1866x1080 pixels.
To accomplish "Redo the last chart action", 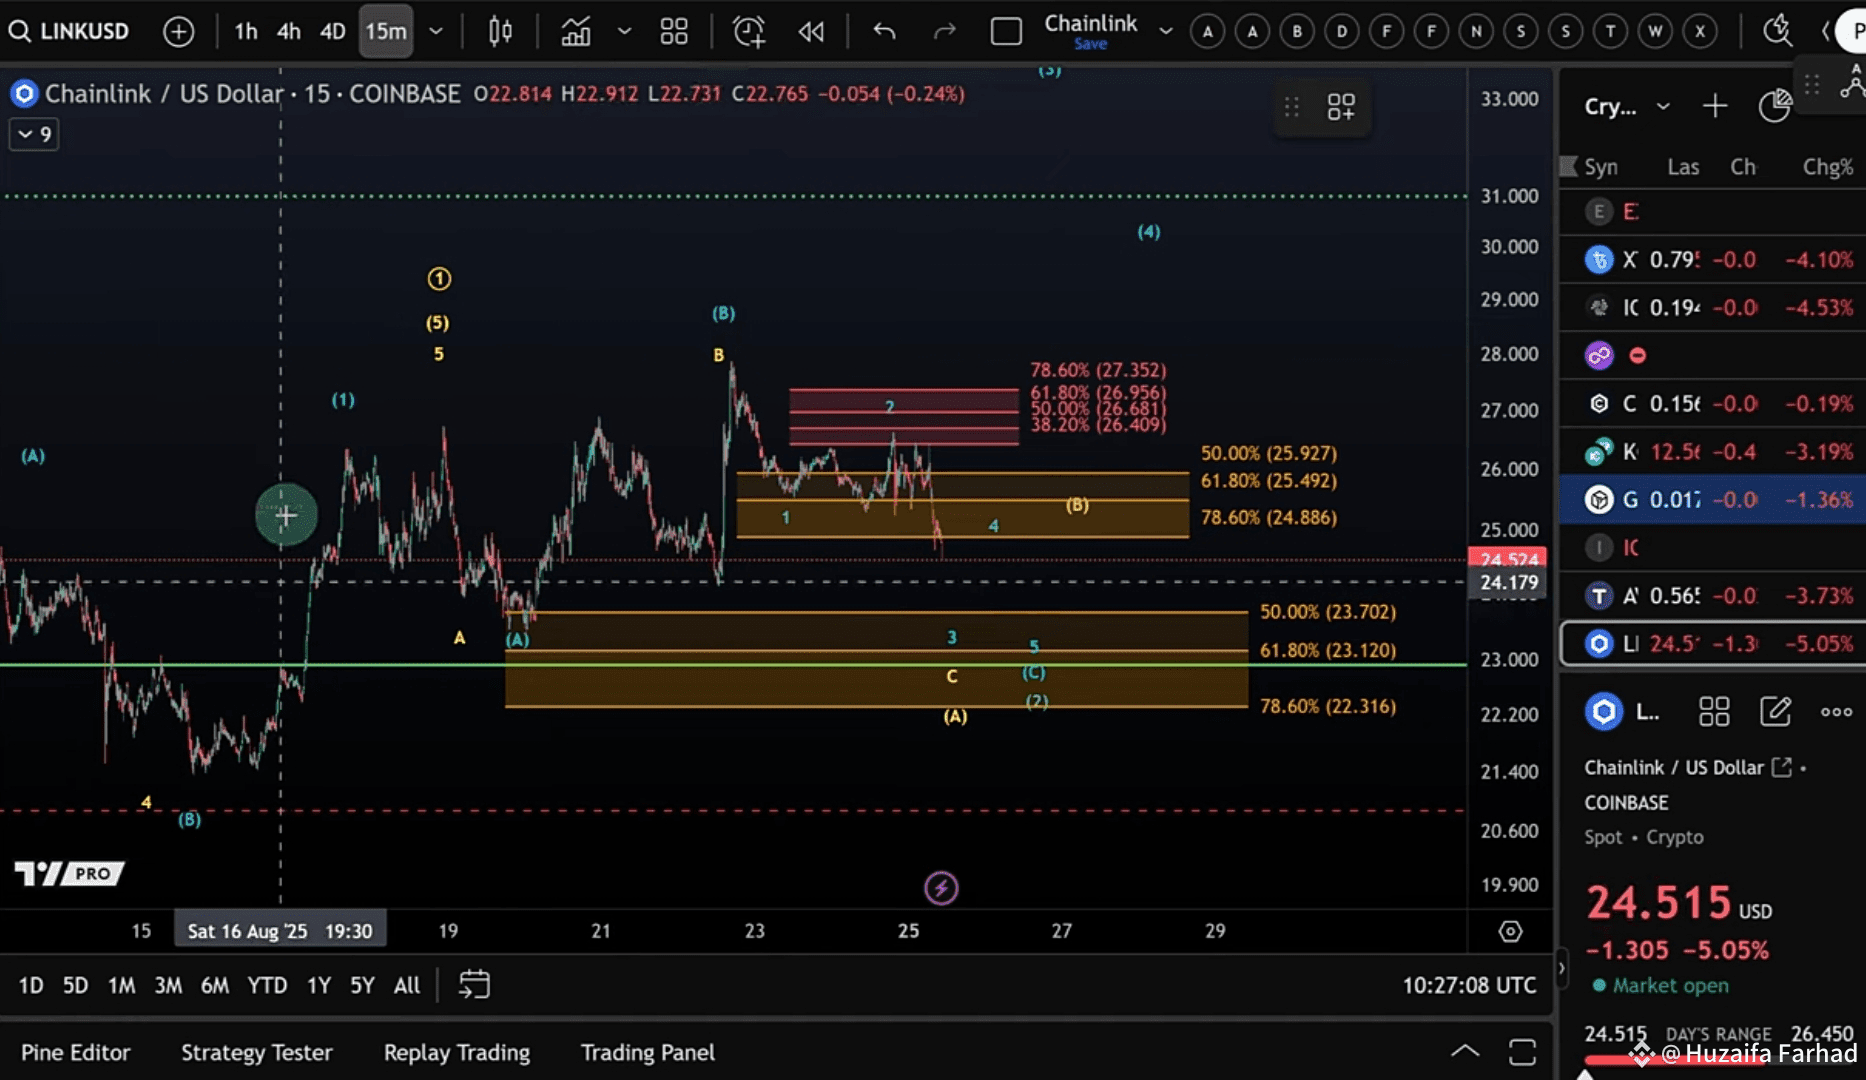I will point(944,31).
